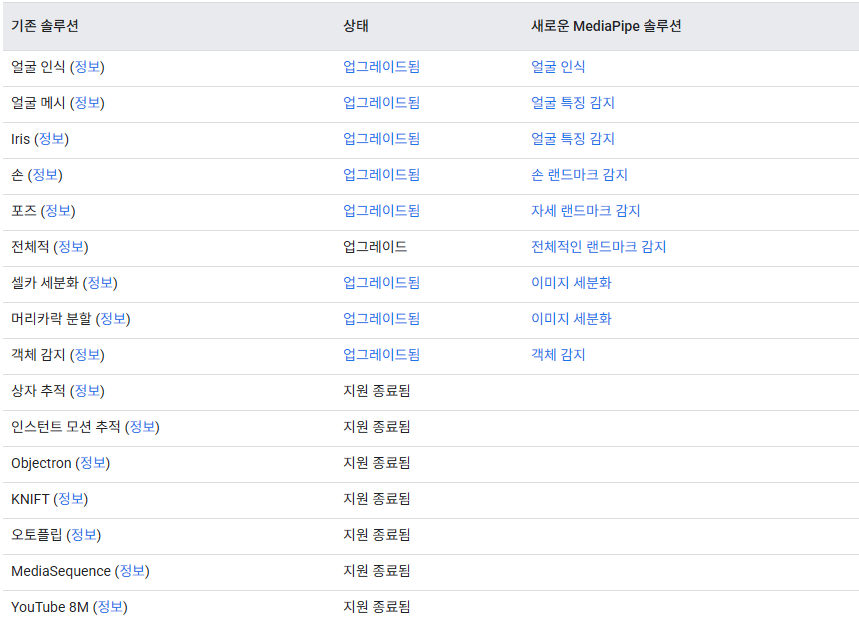Viewport: 859px width, 624px height.
Task: Open the 자세 랜드마크 감지 link
Action: coord(586,211)
